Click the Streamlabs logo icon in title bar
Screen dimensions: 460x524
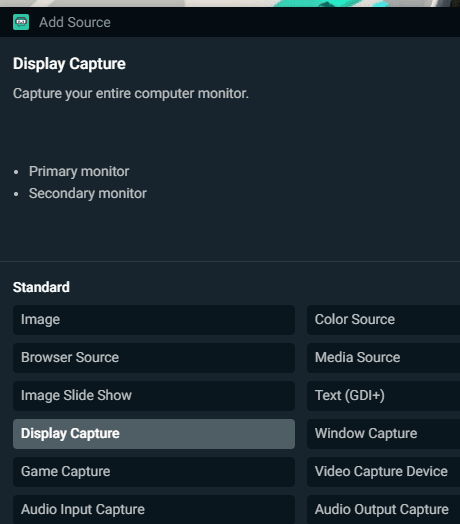point(21,22)
